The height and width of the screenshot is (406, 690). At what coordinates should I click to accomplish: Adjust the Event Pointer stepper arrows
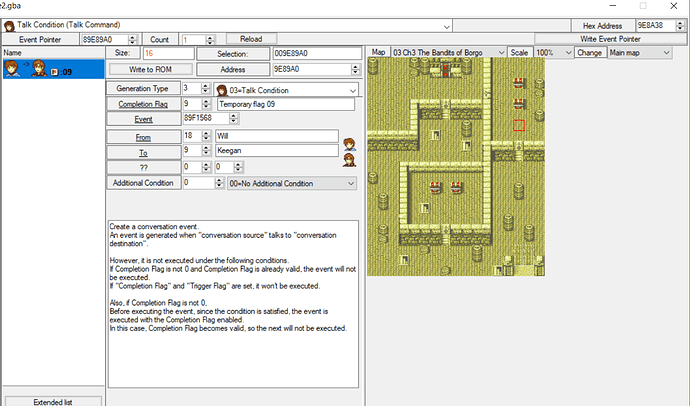[133, 40]
